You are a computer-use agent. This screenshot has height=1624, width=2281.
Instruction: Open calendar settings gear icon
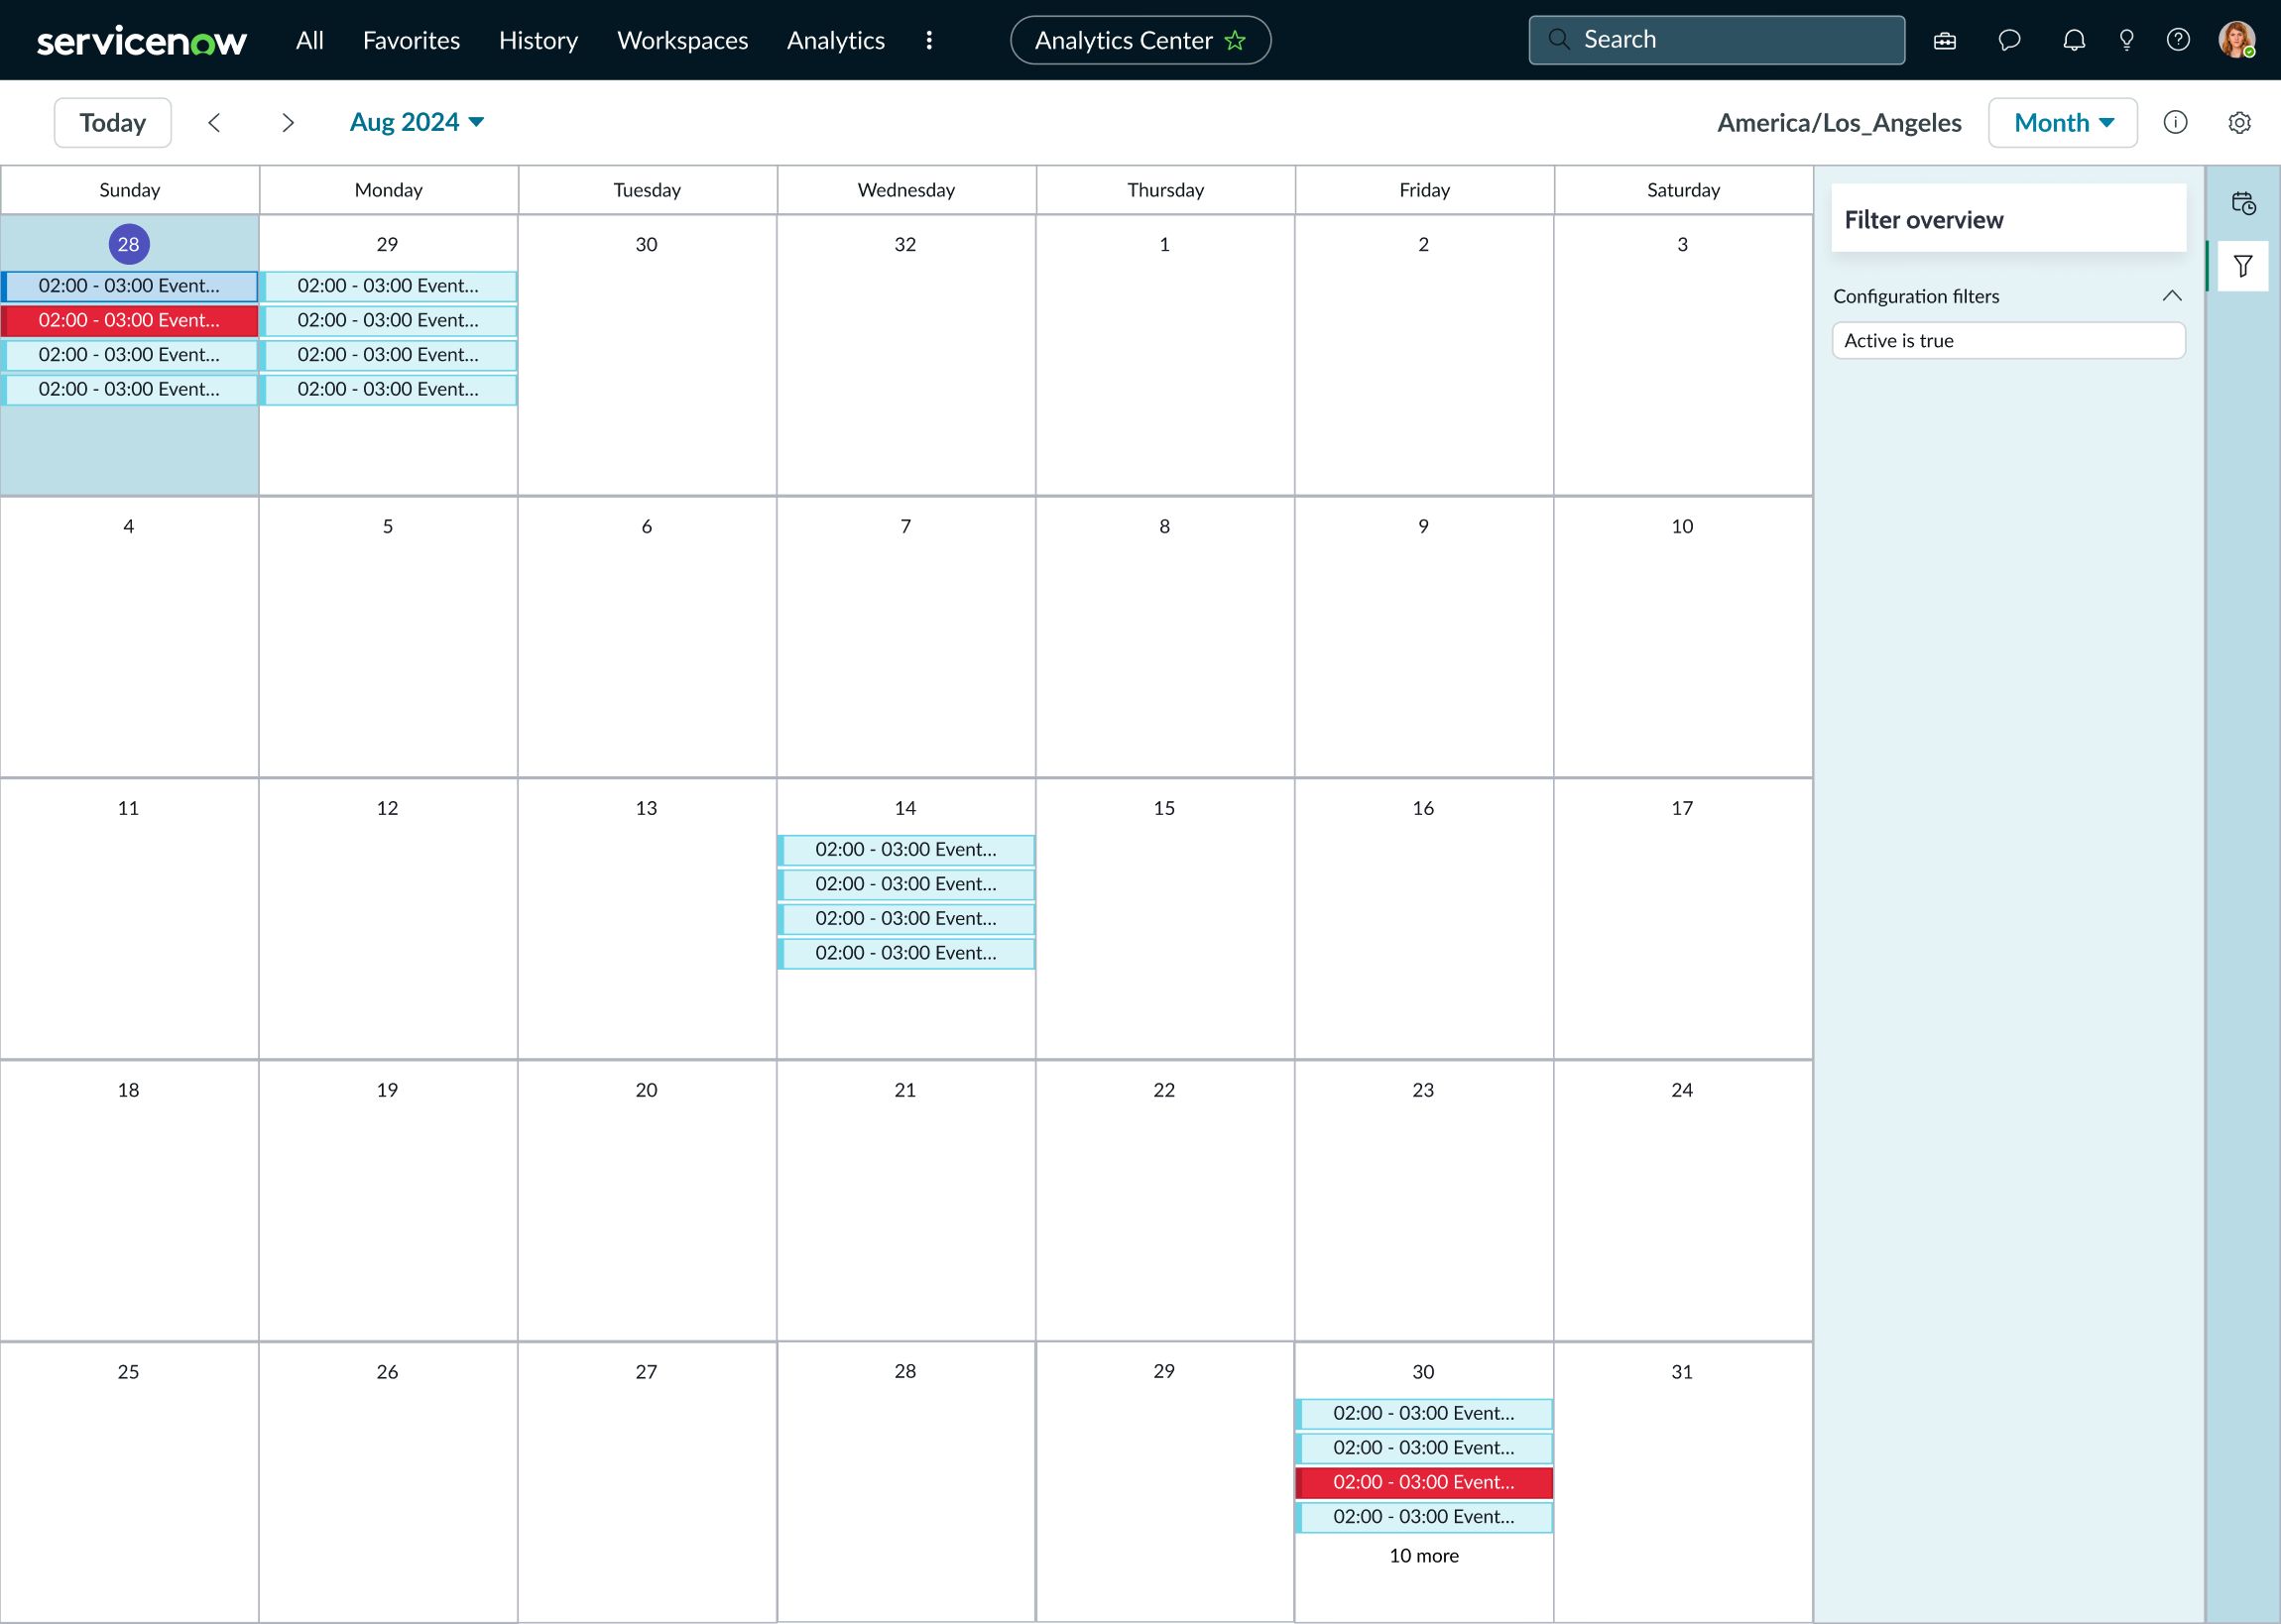tap(2239, 123)
